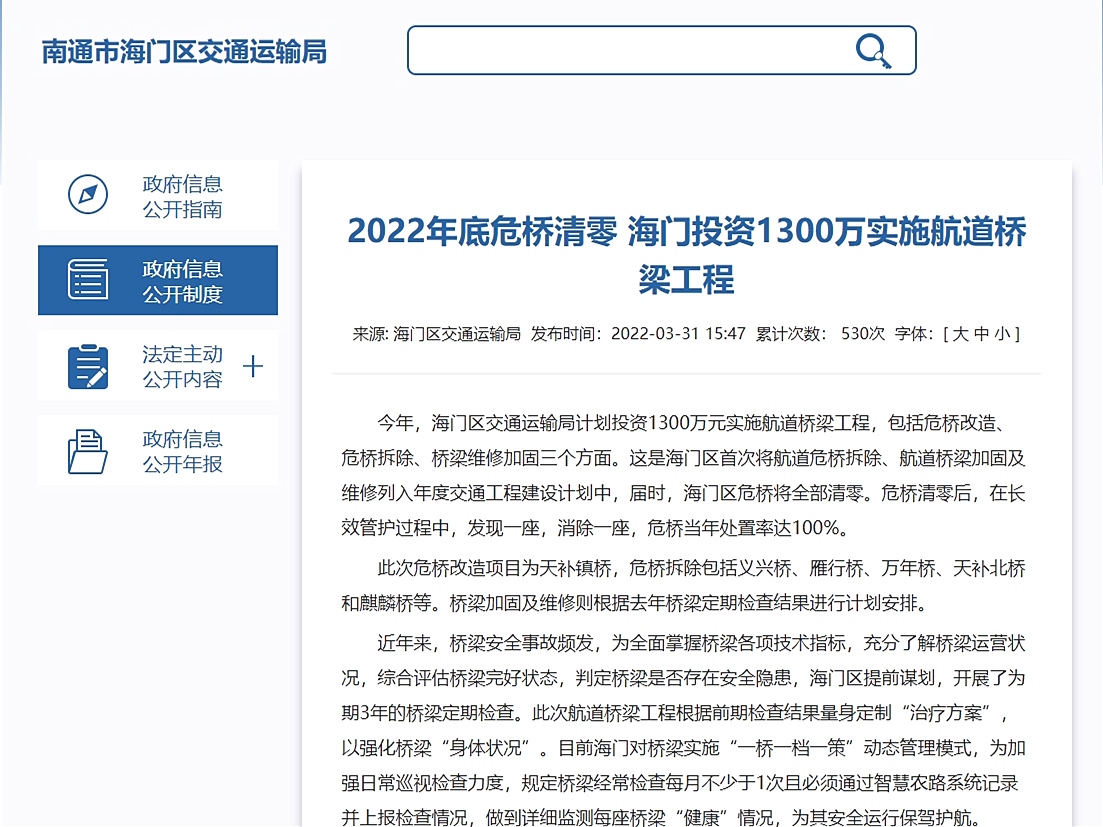Click source text 来源: 海门区交通运输局
Viewport: 1103px width, 827px height.
436,334
